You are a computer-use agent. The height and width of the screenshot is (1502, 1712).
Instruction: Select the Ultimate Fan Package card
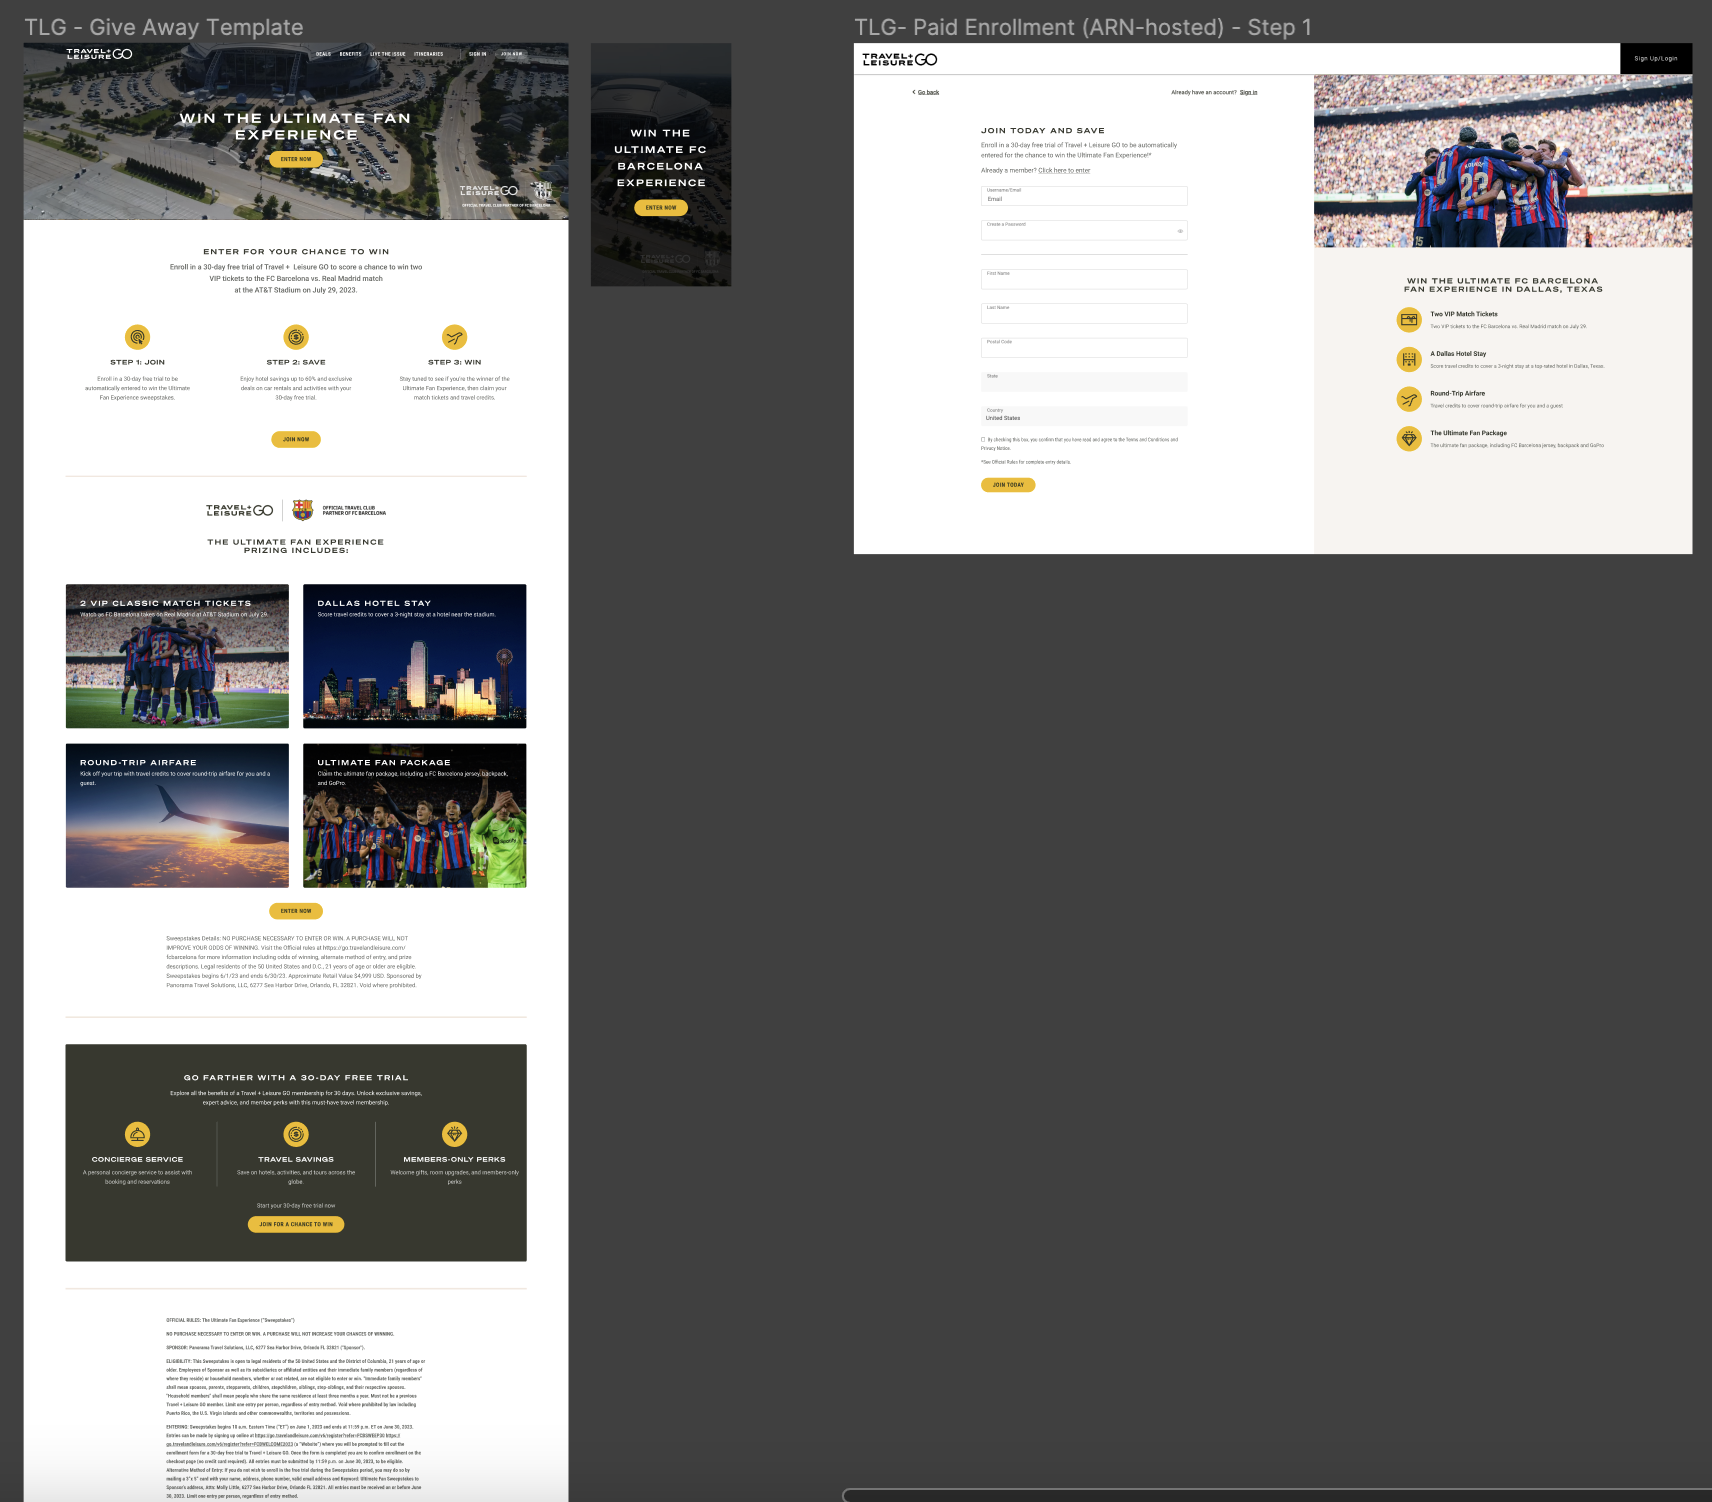point(415,815)
